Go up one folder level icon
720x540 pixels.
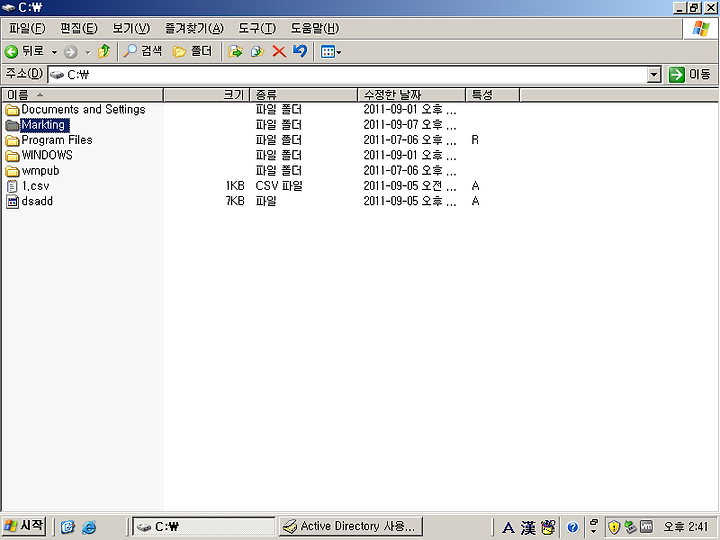[x=104, y=51]
